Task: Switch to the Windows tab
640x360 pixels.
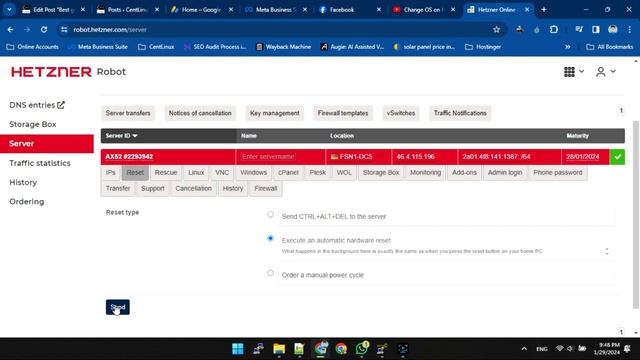Action: point(253,173)
